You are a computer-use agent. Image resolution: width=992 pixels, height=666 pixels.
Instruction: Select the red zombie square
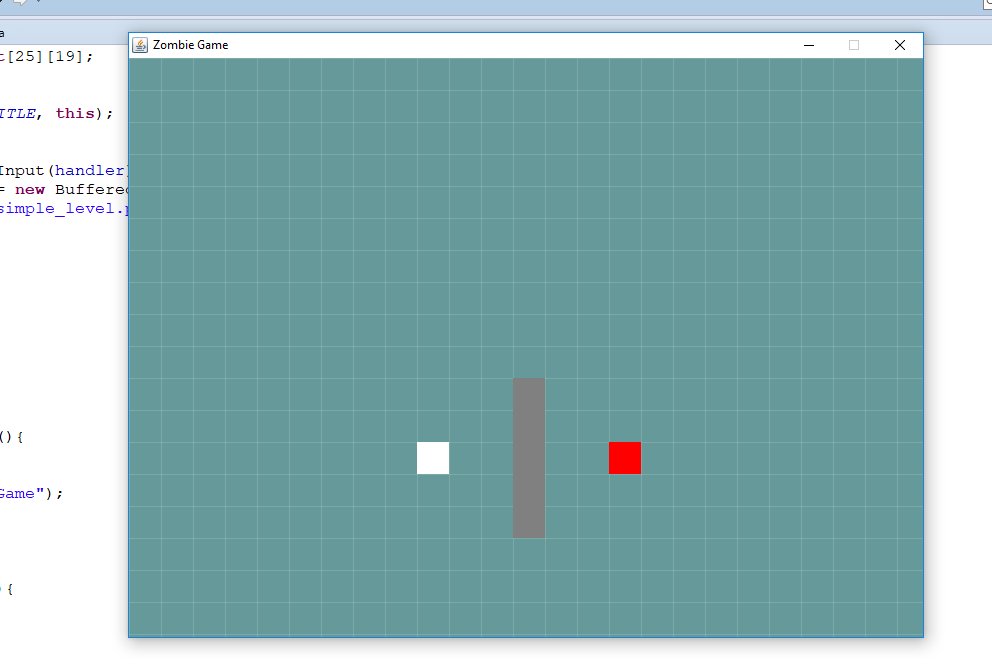tap(624, 457)
